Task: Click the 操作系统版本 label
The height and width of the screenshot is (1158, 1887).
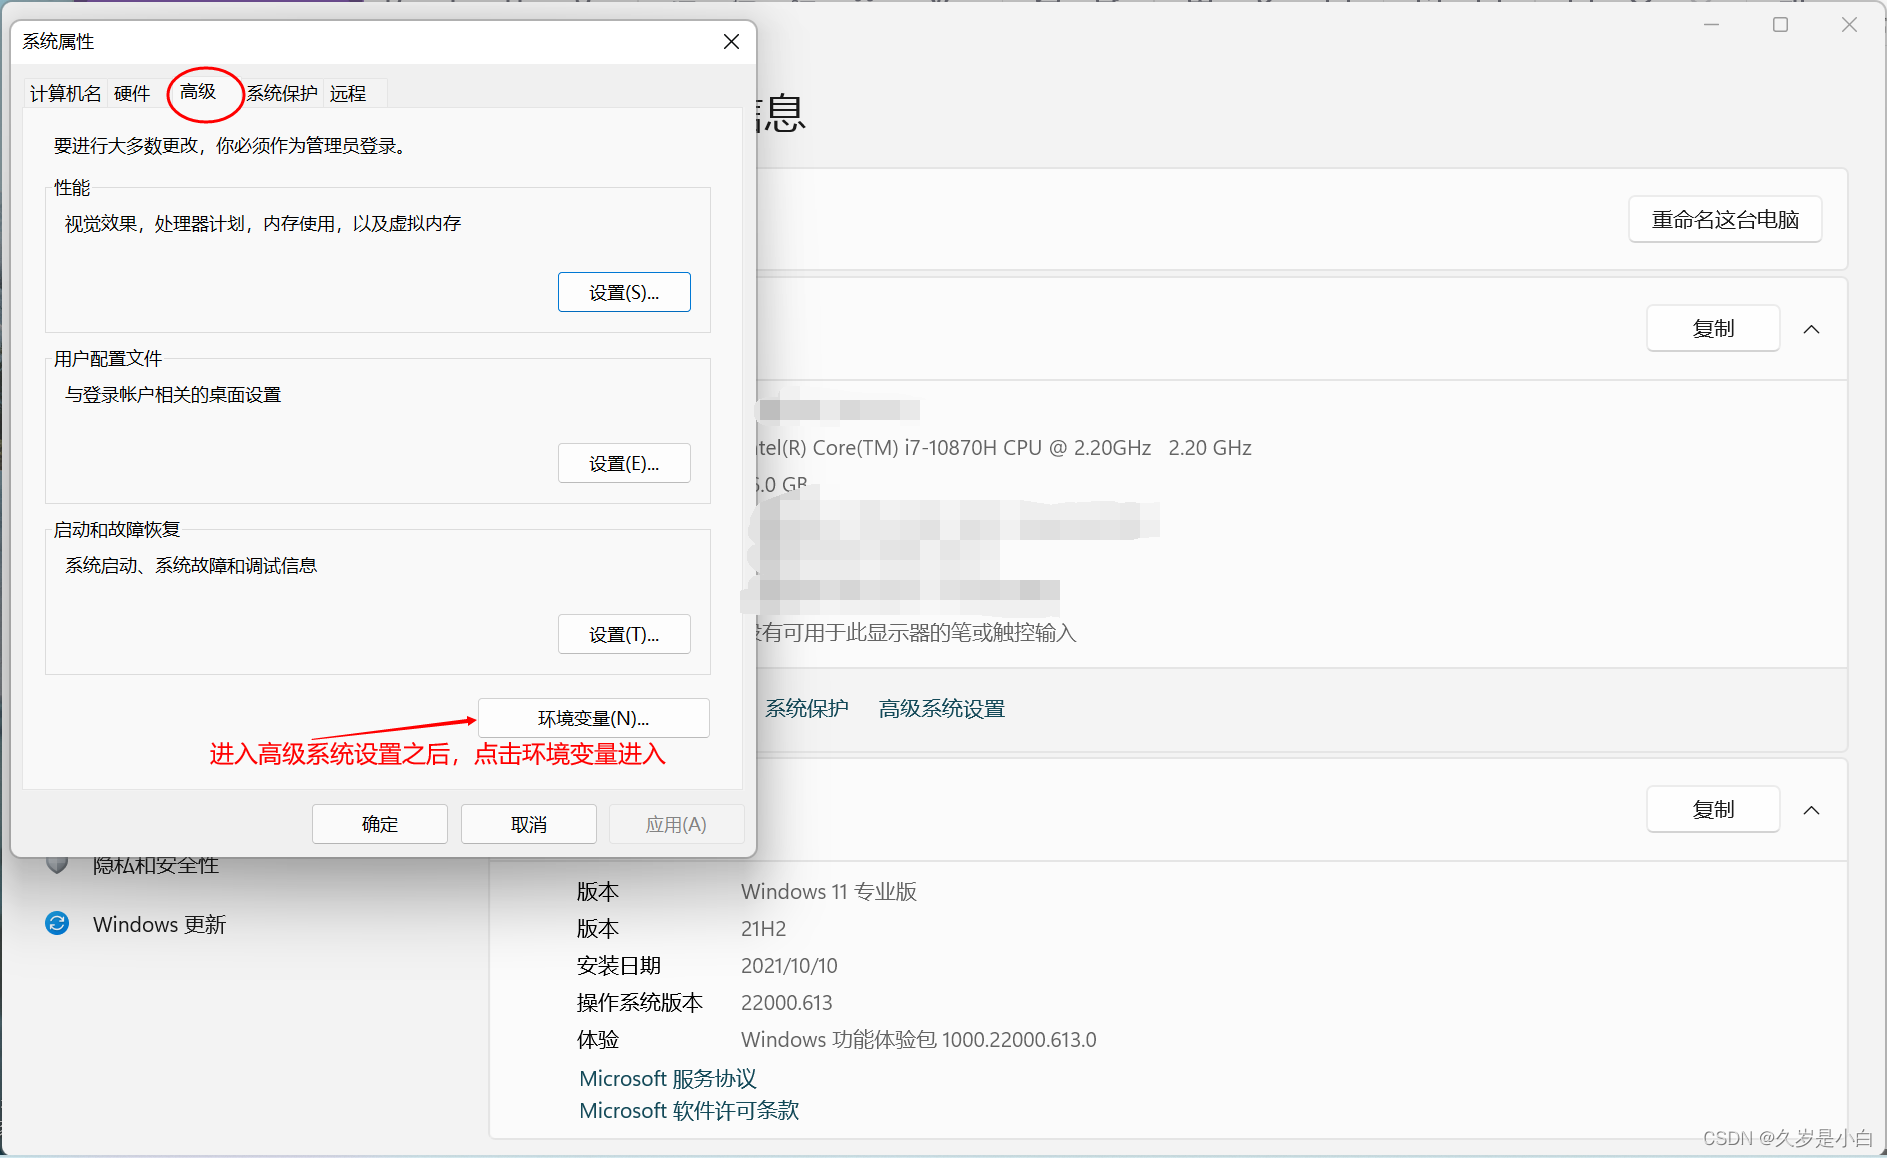Action: pyautogui.click(x=640, y=1003)
